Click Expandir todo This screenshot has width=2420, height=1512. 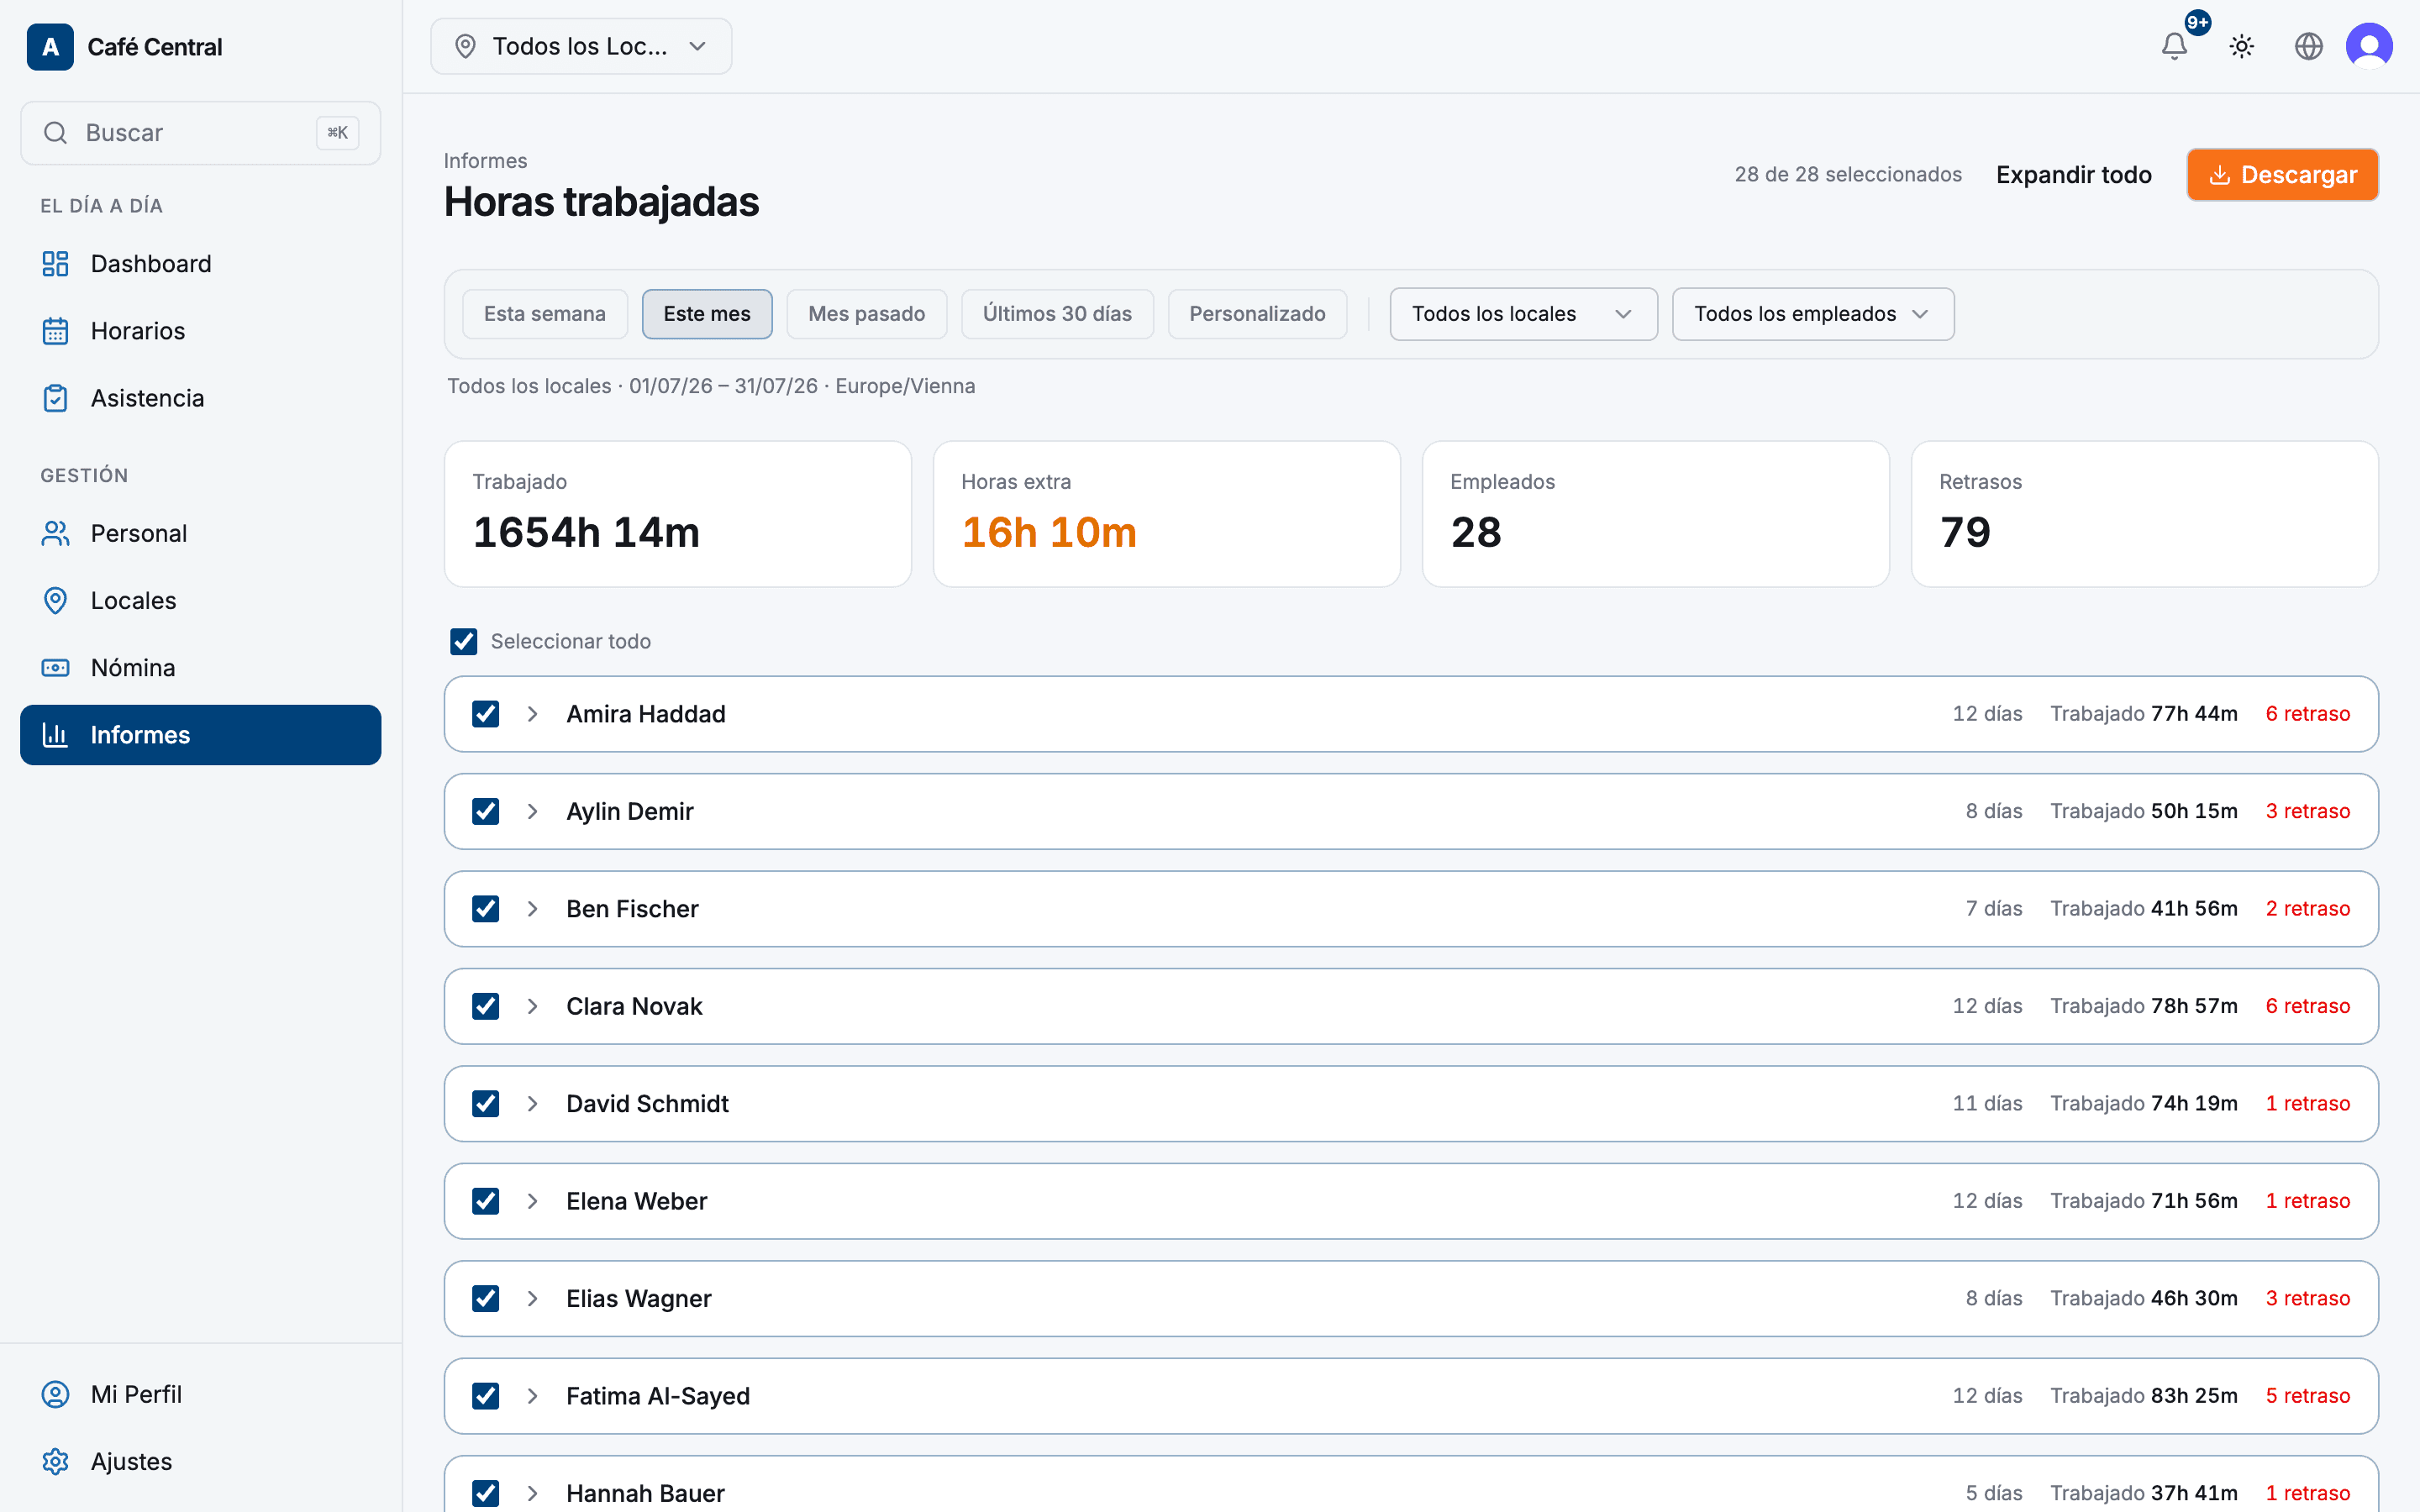(2074, 175)
